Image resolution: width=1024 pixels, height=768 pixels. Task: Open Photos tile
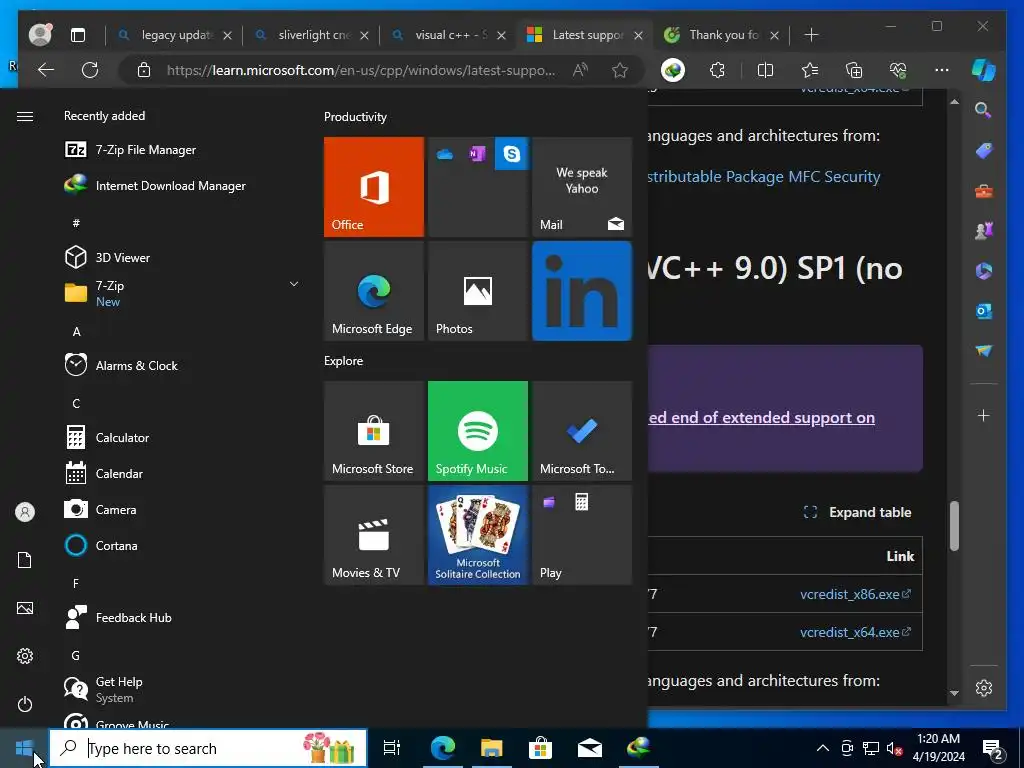(477, 291)
